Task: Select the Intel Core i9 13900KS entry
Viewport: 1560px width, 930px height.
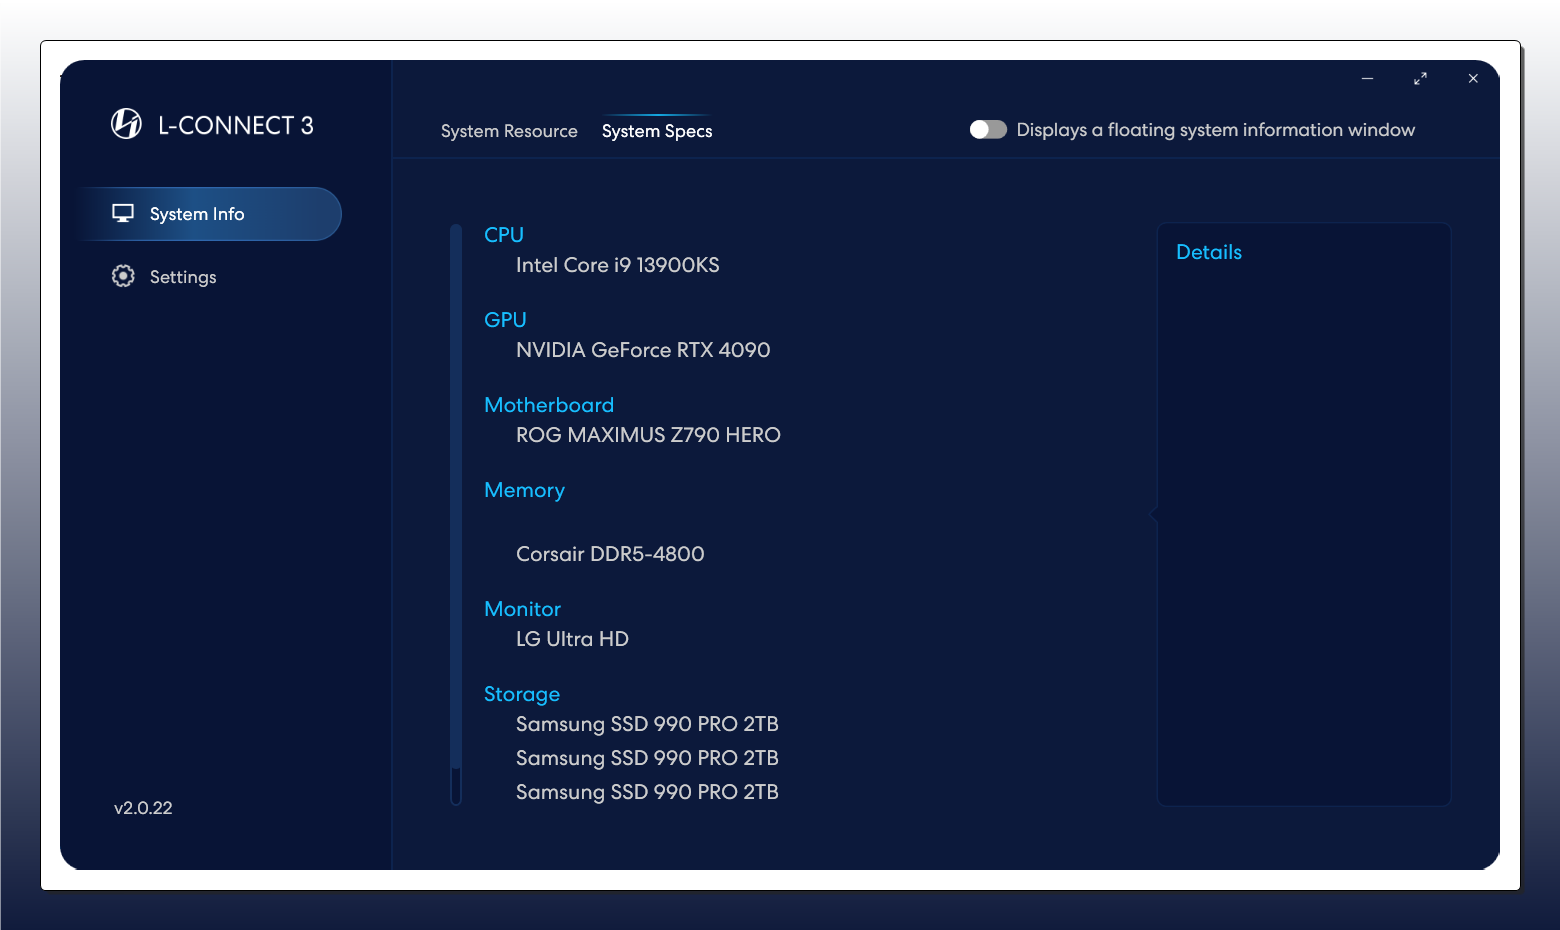Action: 617,265
